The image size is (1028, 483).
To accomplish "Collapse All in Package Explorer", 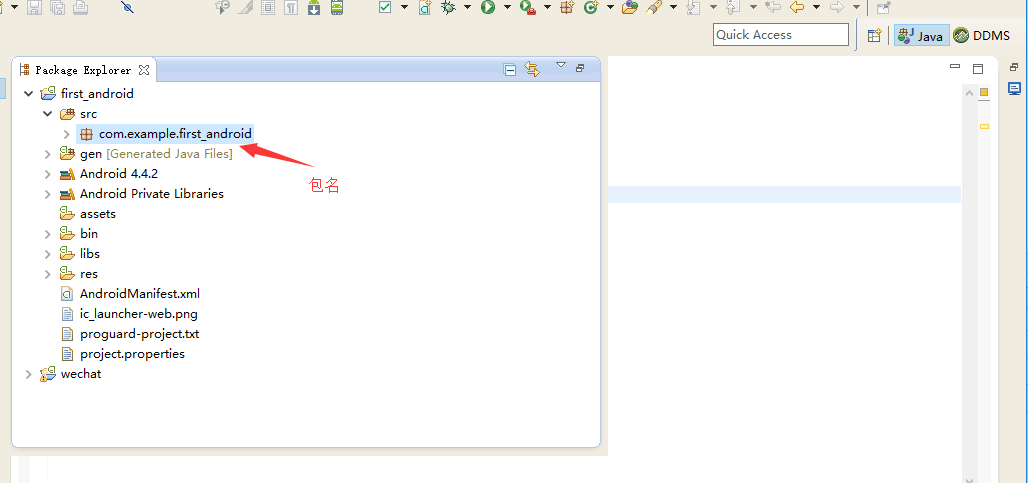I will tap(510, 69).
